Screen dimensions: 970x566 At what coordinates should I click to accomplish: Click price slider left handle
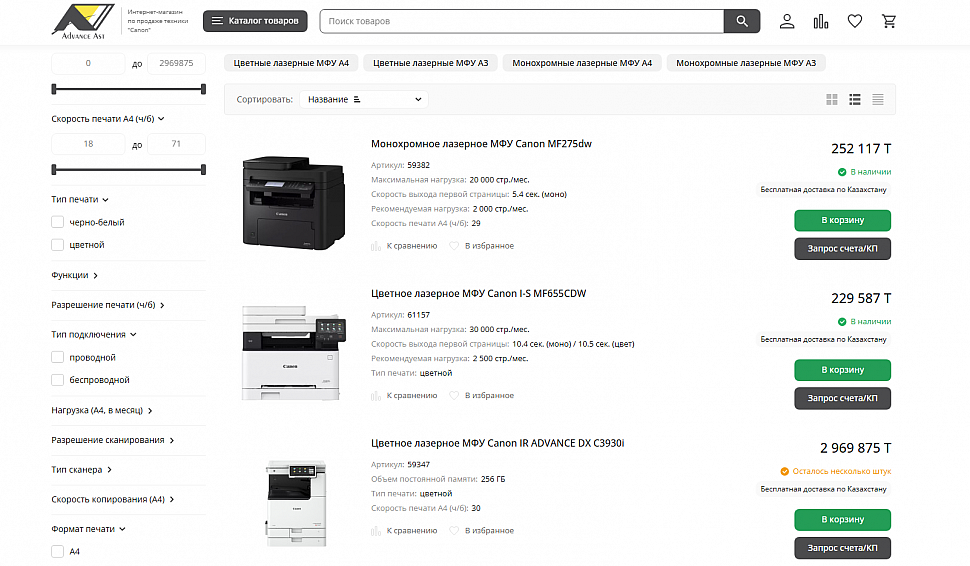tap(54, 89)
